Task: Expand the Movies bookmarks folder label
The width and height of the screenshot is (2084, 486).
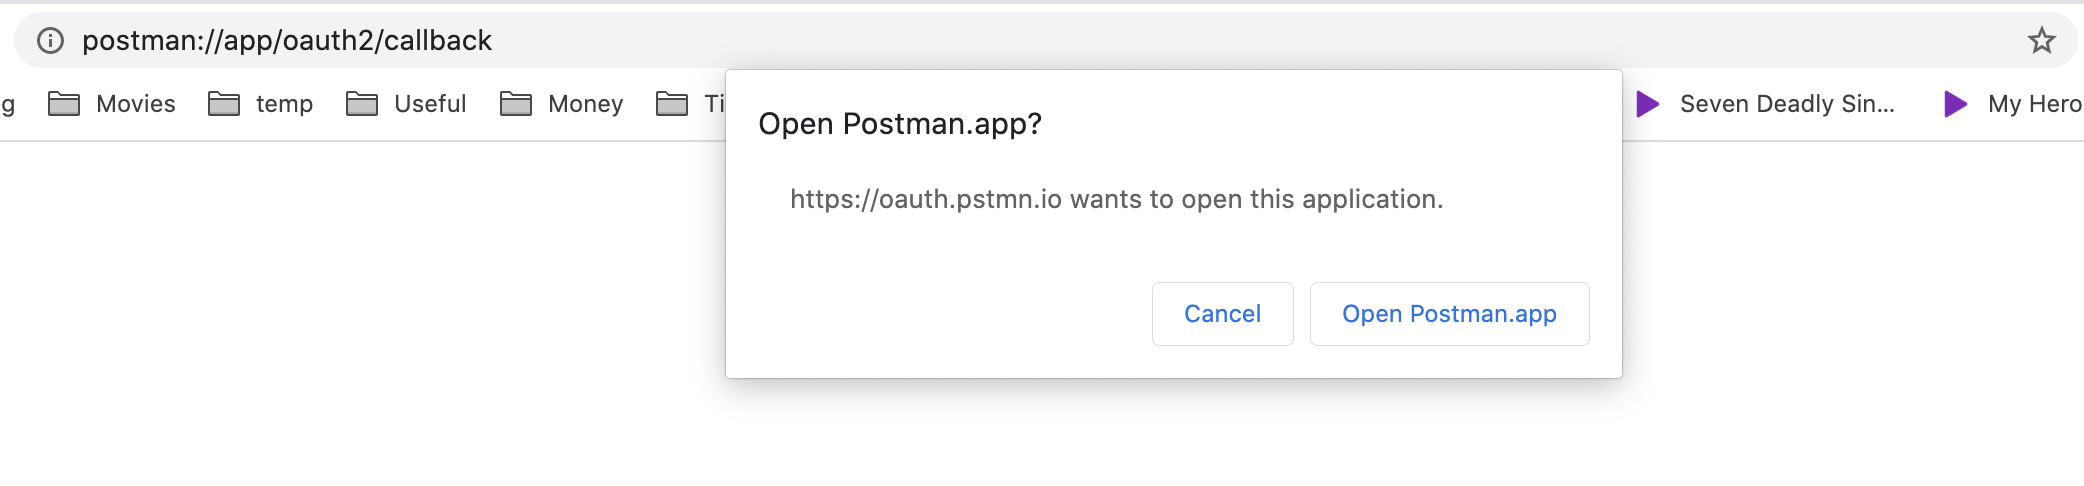Action: (136, 104)
